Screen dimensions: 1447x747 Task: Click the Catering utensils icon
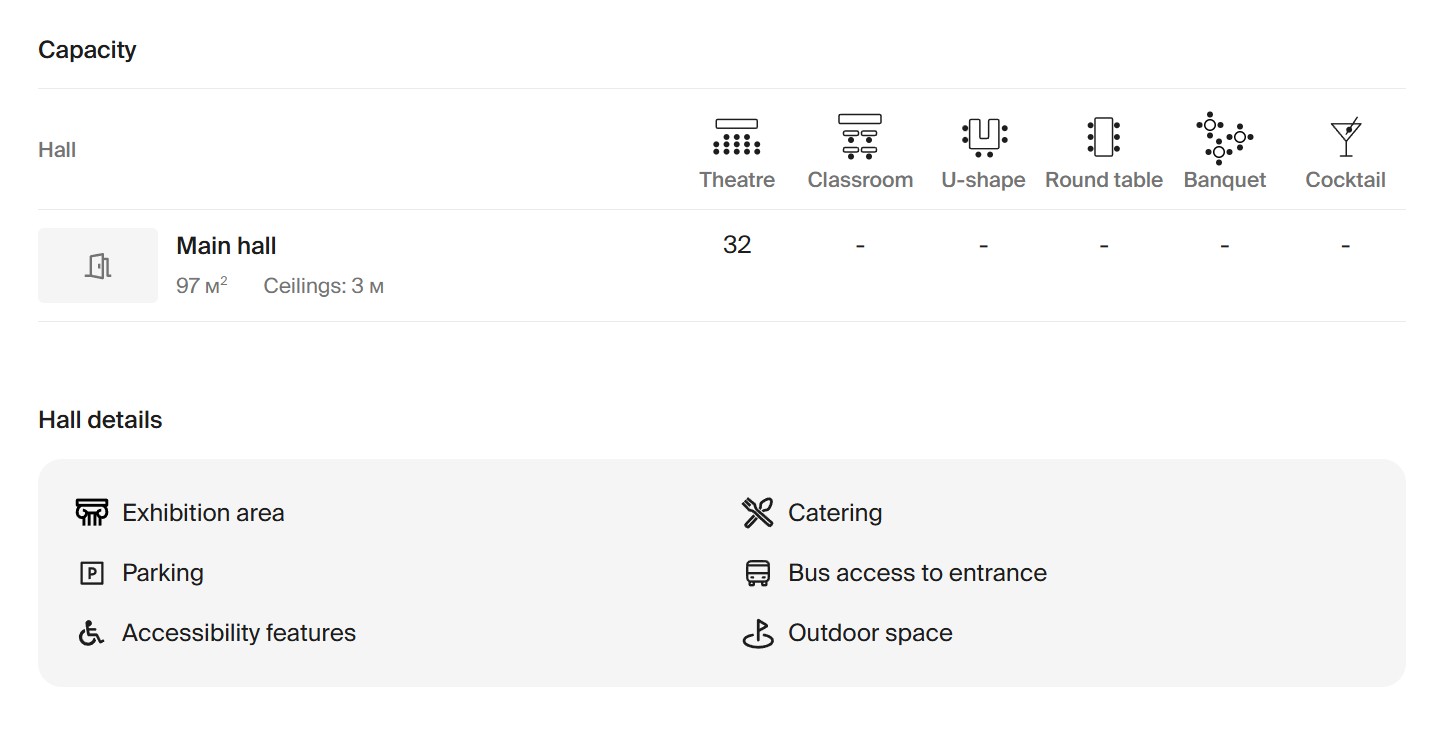[x=758, y=512]
